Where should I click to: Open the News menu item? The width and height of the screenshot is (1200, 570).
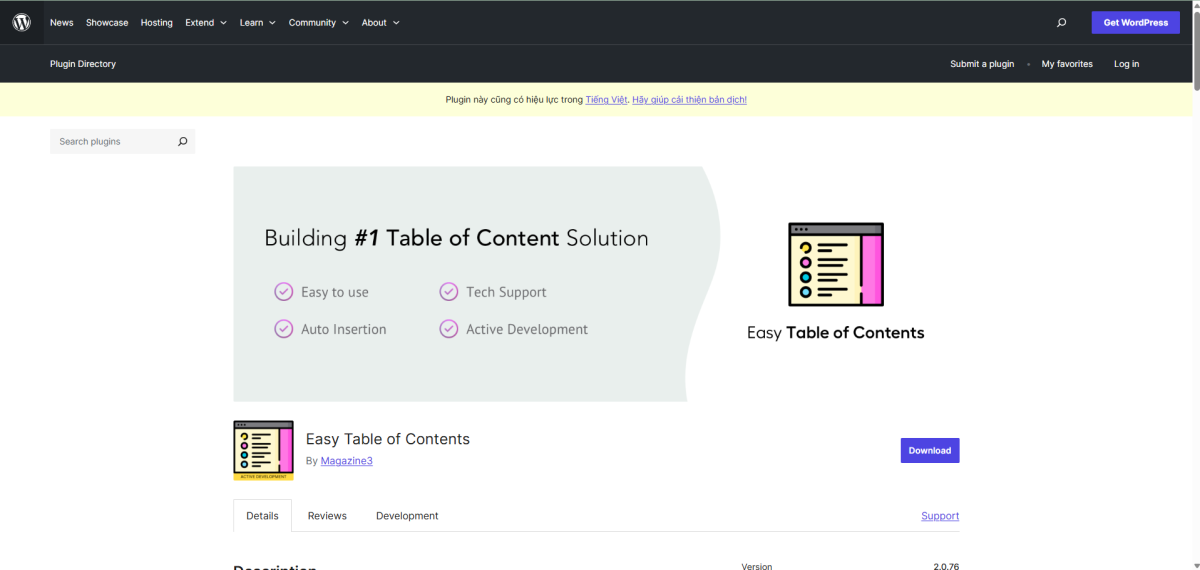(x=62, y=22)
